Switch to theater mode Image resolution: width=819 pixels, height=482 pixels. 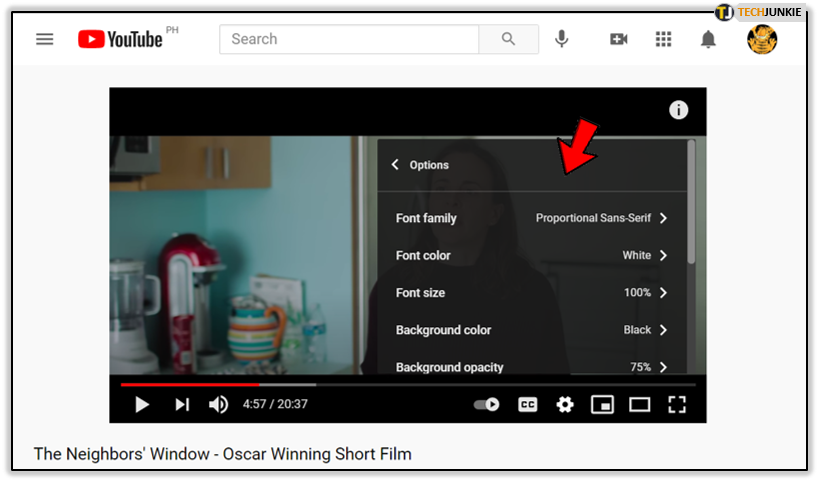click(639, 404)
